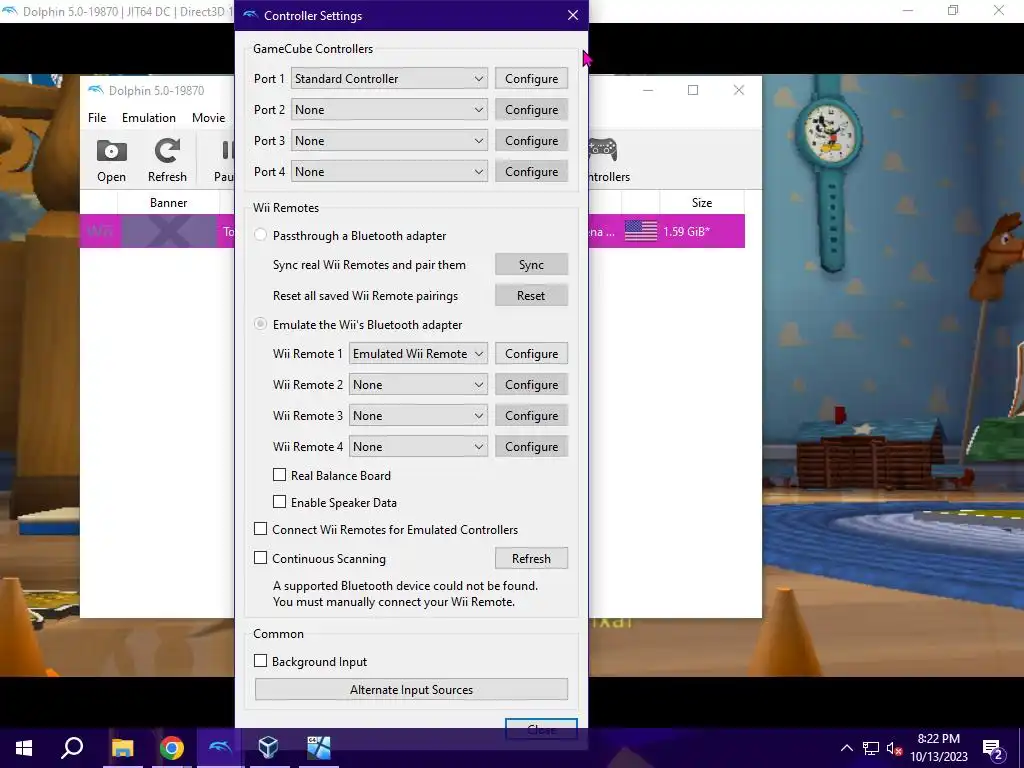The width and height of the screenshot is (1024, 768).
Task: Open File menu in Dolphin window
Action: [97, 118]
